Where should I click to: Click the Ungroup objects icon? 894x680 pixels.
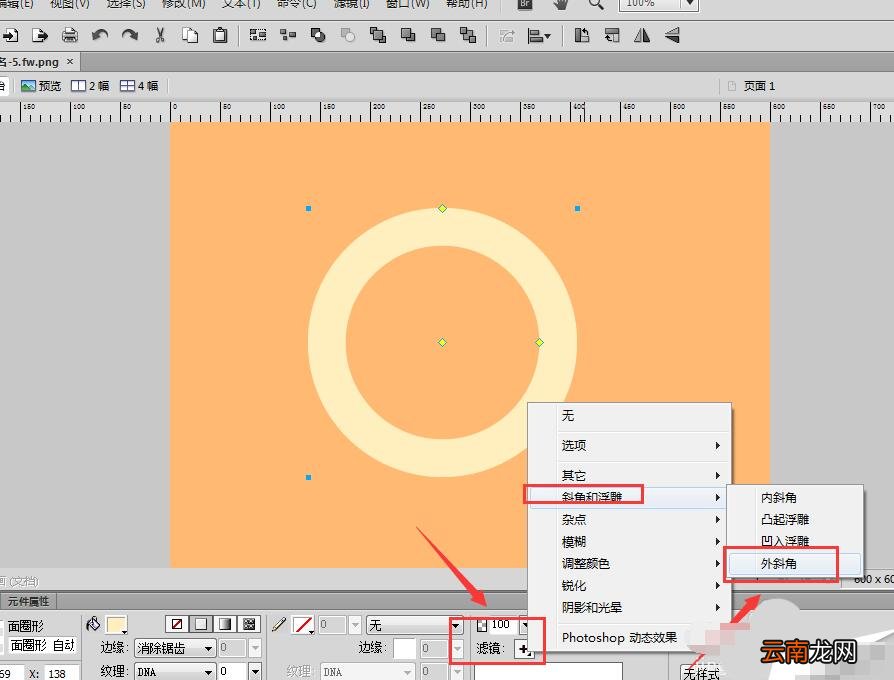pyautogui.click(x=288, y=35)
